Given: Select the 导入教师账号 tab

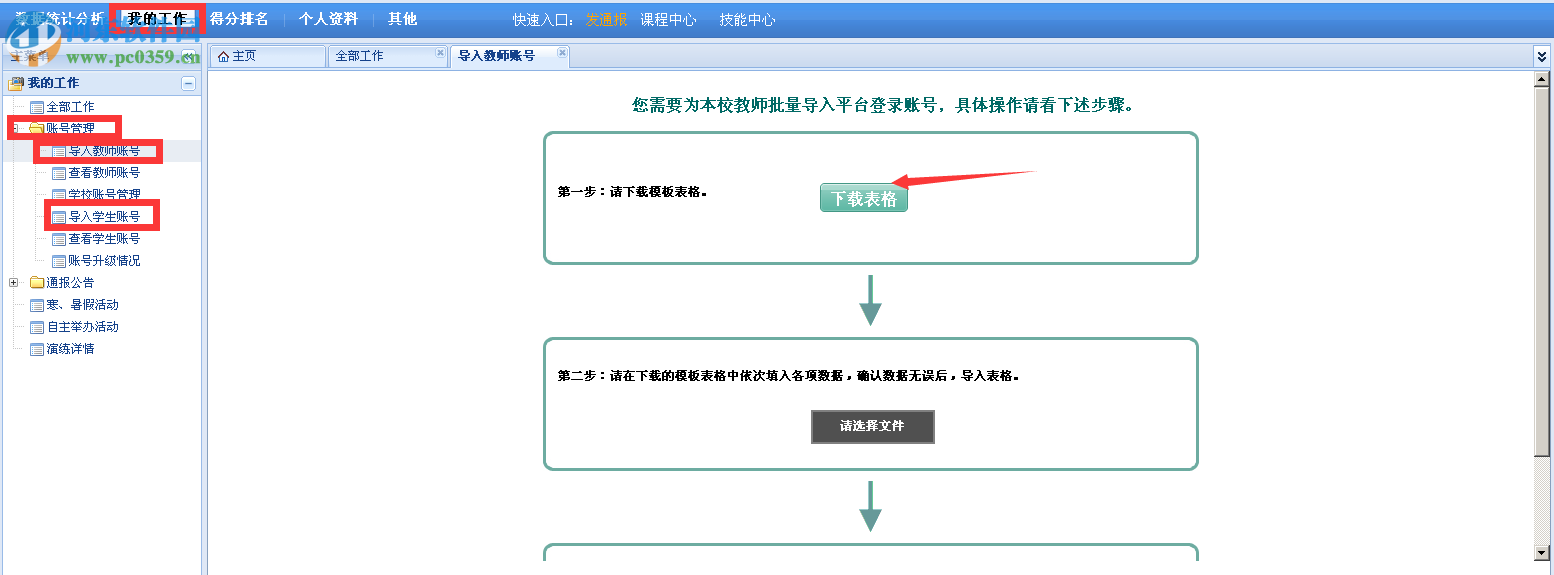Looking at the screenshot, I should (x=509, y=56).
